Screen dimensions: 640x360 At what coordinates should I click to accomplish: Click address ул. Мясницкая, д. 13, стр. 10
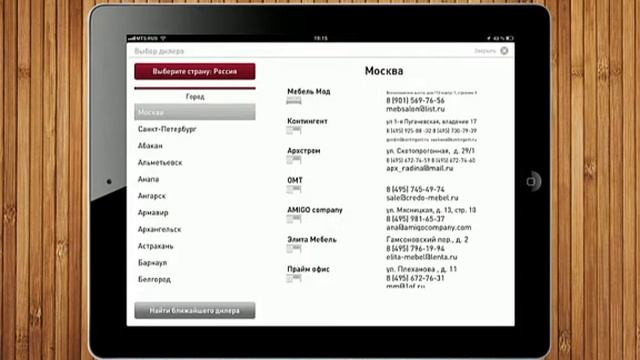click(x=431, y=210)
